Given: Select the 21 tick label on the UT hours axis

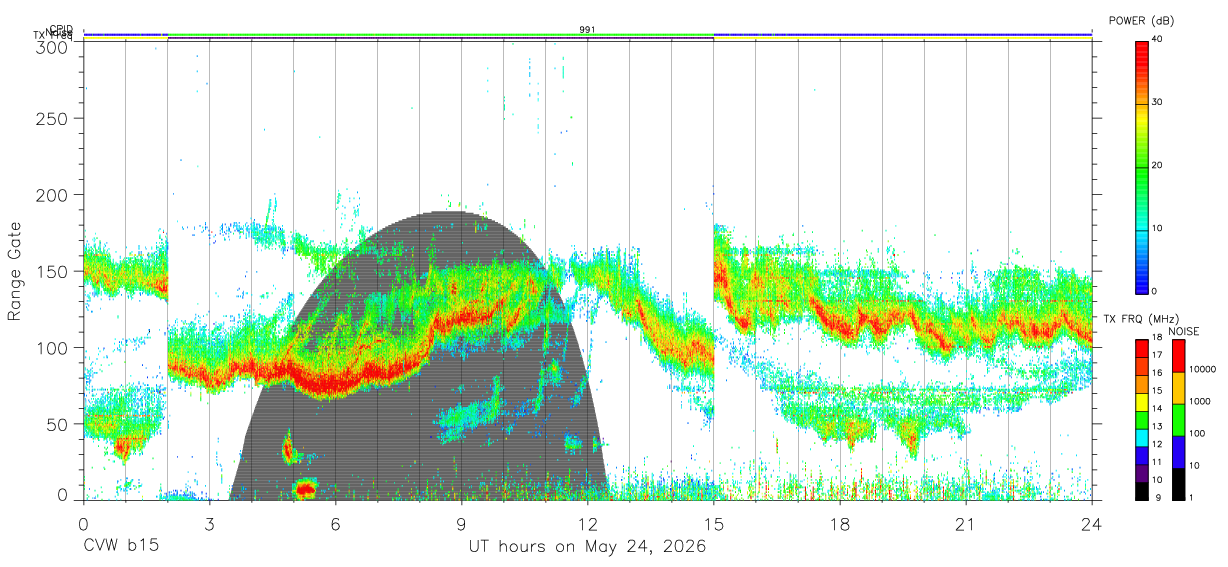Looking at the screenshot, I should tap(966, 525).
